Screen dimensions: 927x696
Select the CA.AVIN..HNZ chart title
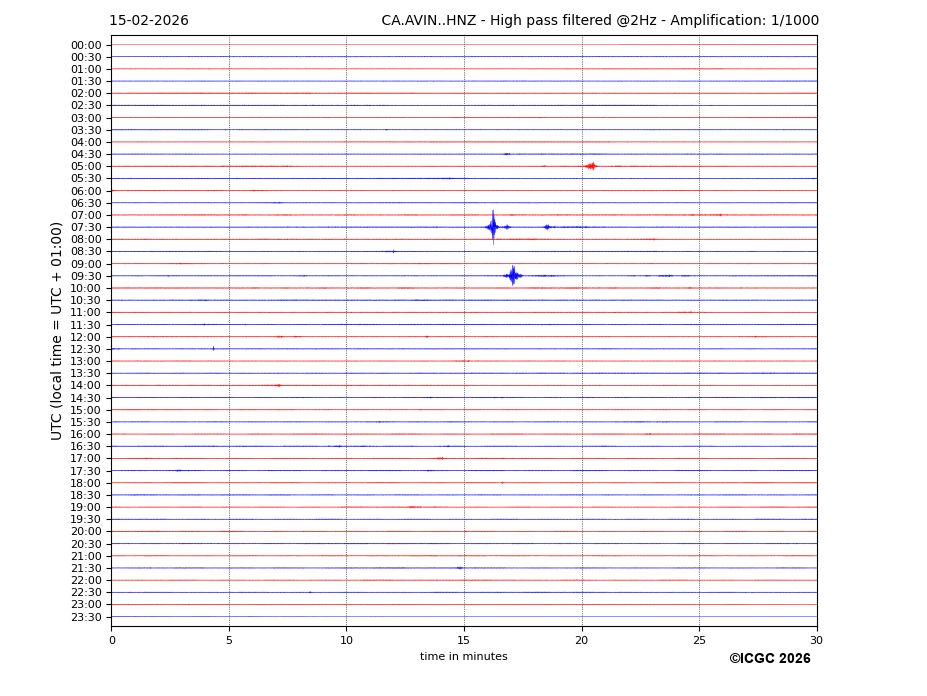[599, 21]
